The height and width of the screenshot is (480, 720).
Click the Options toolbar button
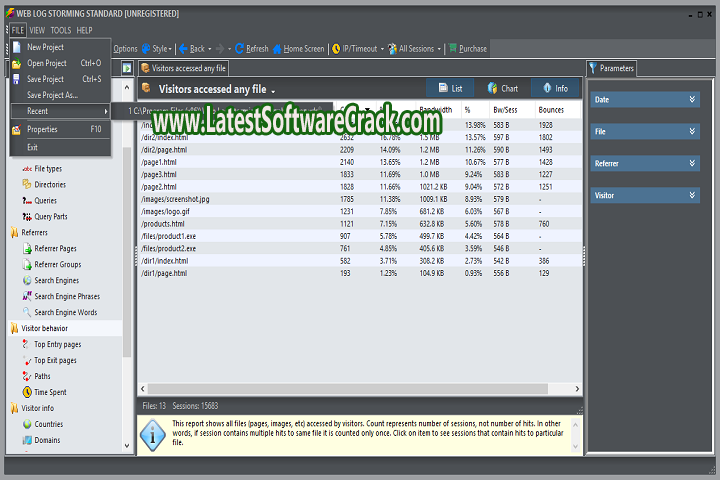(x=125, y=49)
